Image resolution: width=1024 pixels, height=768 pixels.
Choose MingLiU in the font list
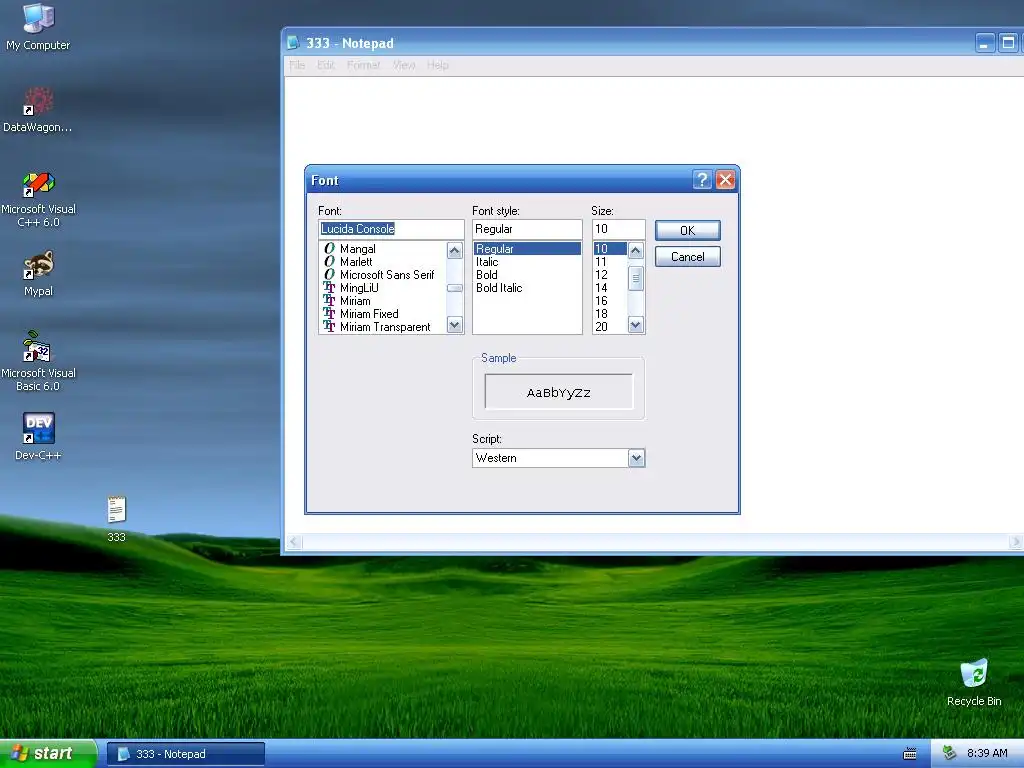click(383, 288)
